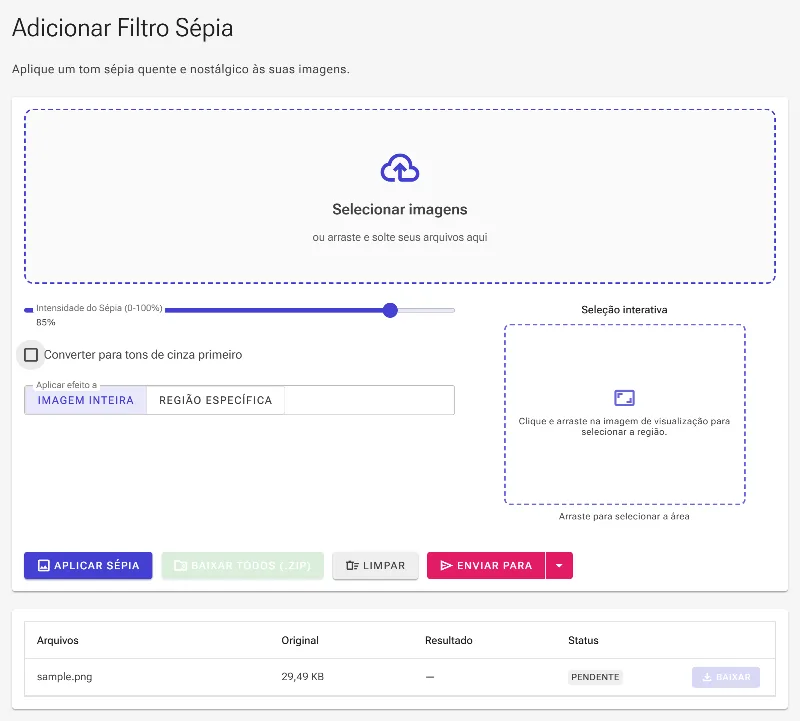The image size is (800, 721).
Task: Click the 85% intensity value
Action: click(x=45, y=322)
